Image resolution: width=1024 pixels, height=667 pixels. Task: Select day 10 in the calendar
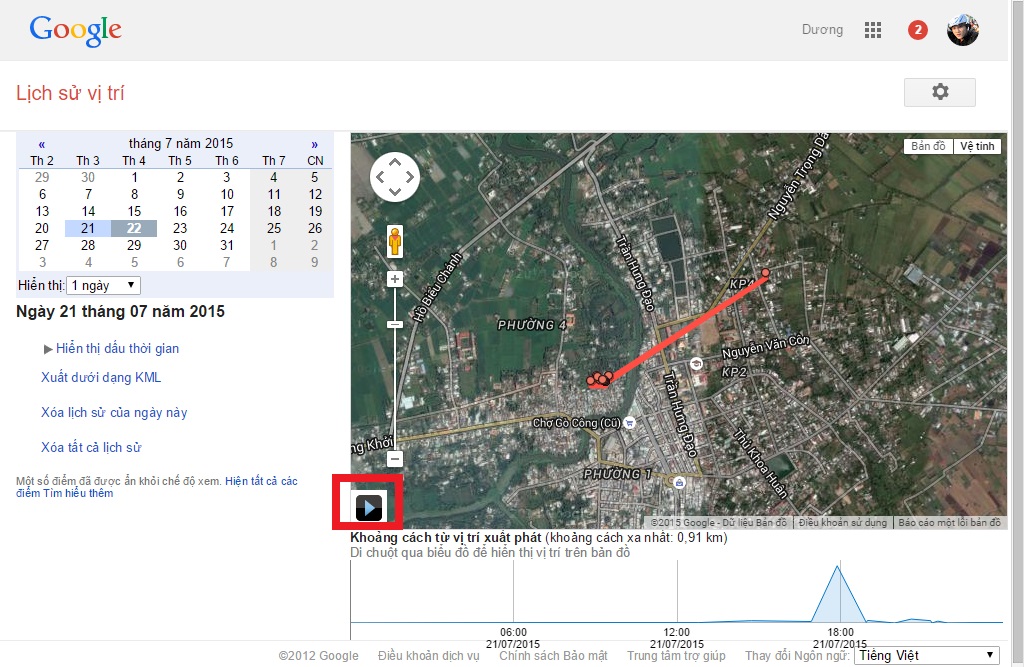(x=227, y=194)
